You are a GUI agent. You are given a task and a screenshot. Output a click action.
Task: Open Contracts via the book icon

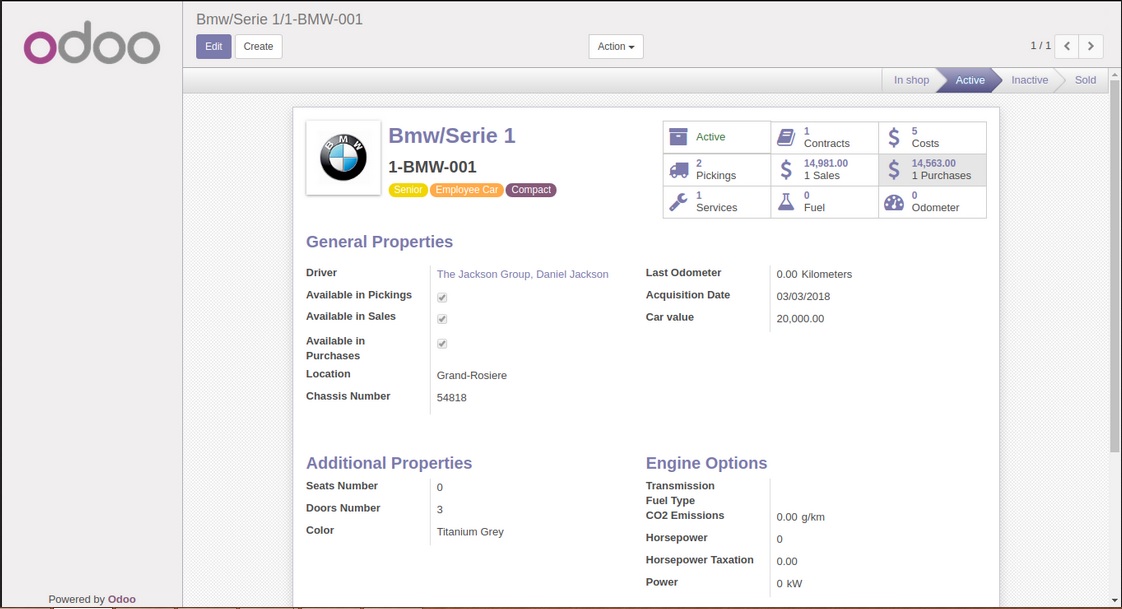786,137
